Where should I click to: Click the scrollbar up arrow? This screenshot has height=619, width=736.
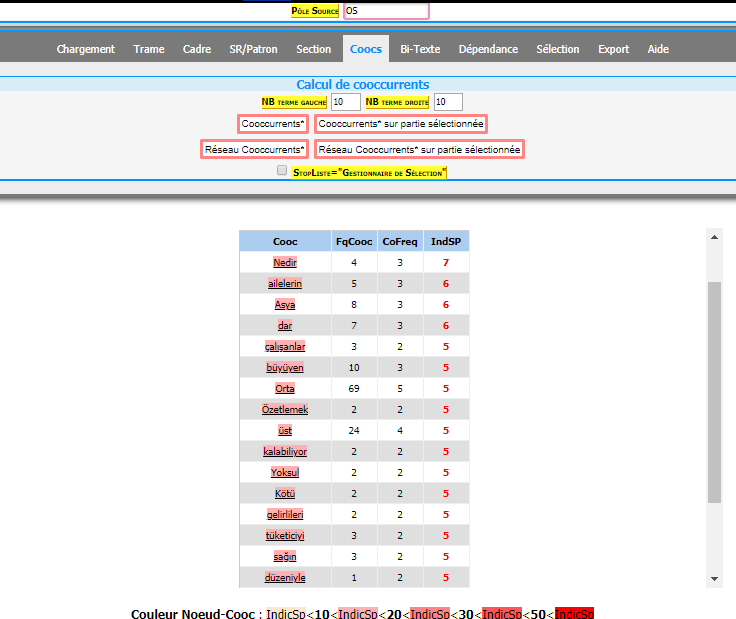coord(714,237)
